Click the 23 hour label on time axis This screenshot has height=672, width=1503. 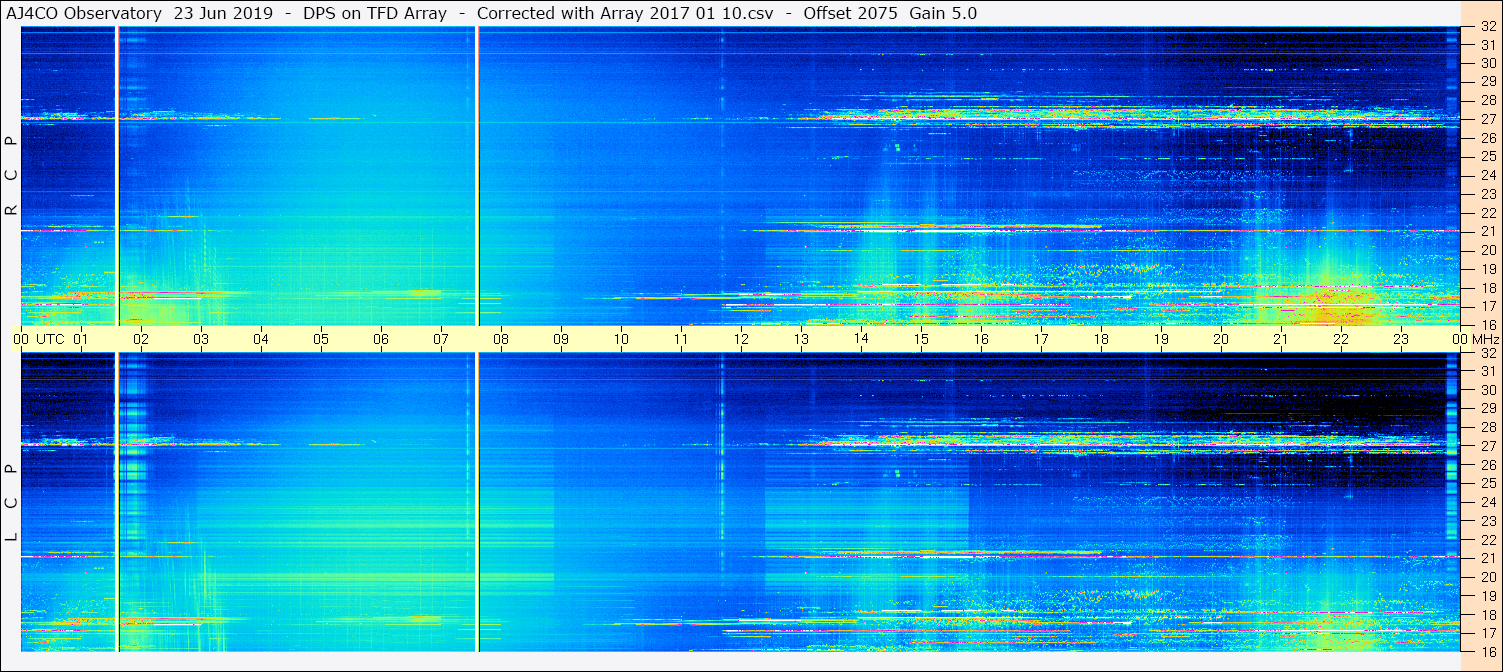tap(1401, 339)
